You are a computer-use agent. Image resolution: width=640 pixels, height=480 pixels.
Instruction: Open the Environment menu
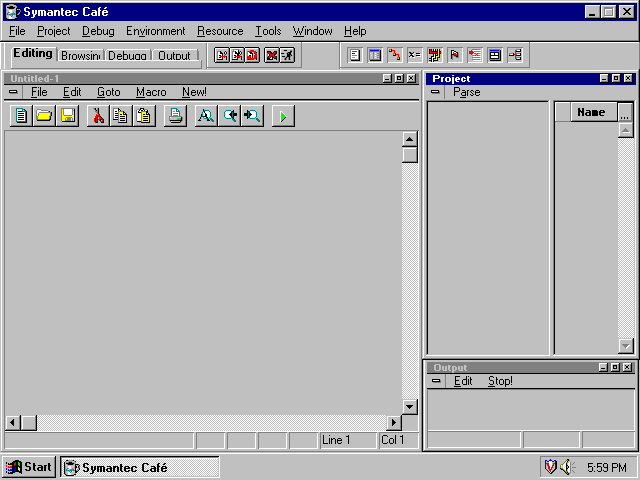click(156, 31)
